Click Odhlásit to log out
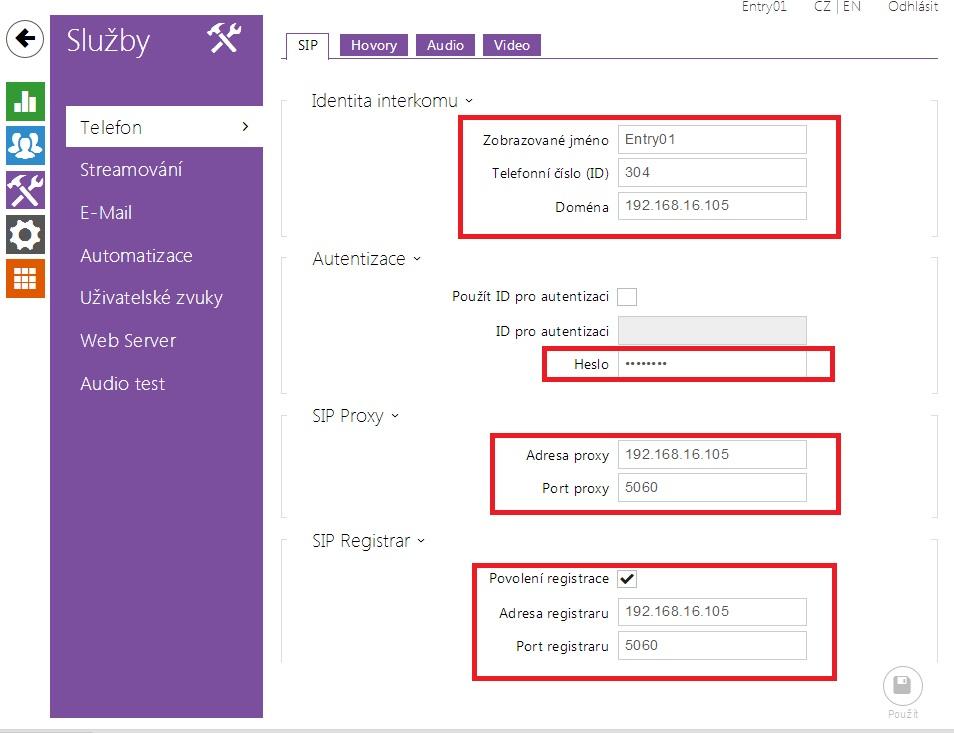The height and width of the screenshot is (733, 954). tap(913, 7)
